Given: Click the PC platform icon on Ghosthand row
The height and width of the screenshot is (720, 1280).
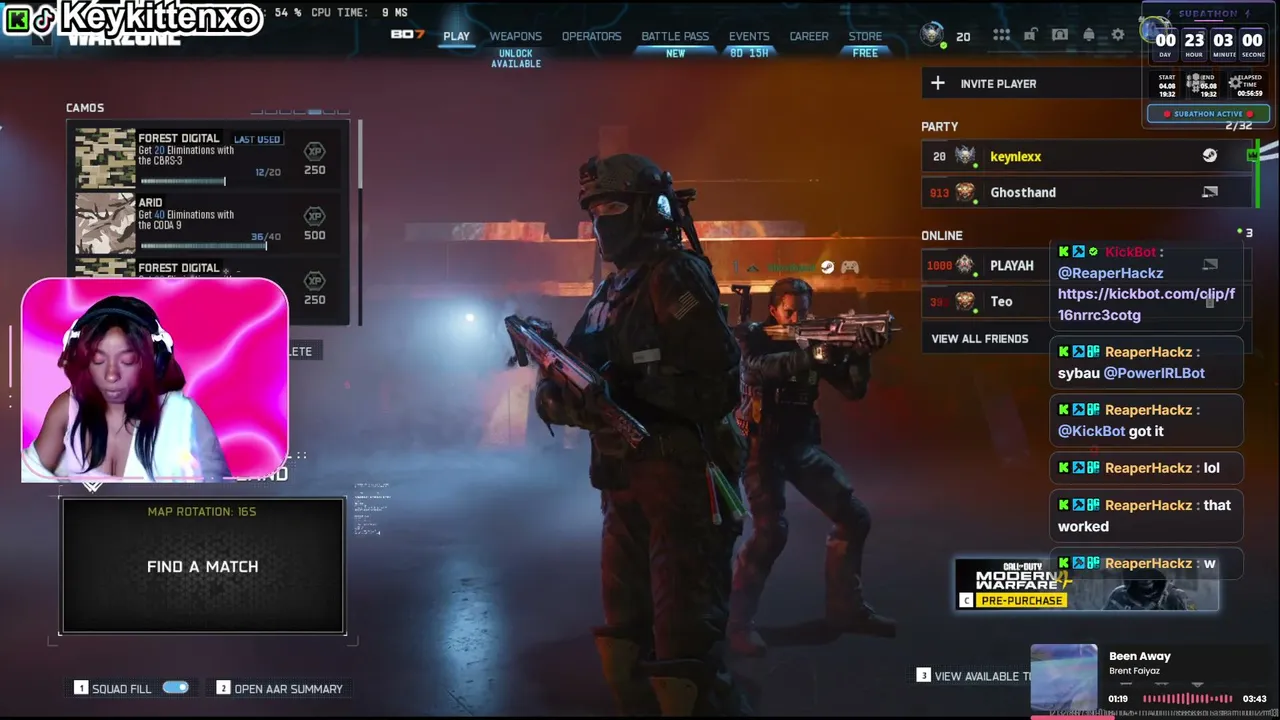Looking at the screenshot, I should (x=1210, y=192).
